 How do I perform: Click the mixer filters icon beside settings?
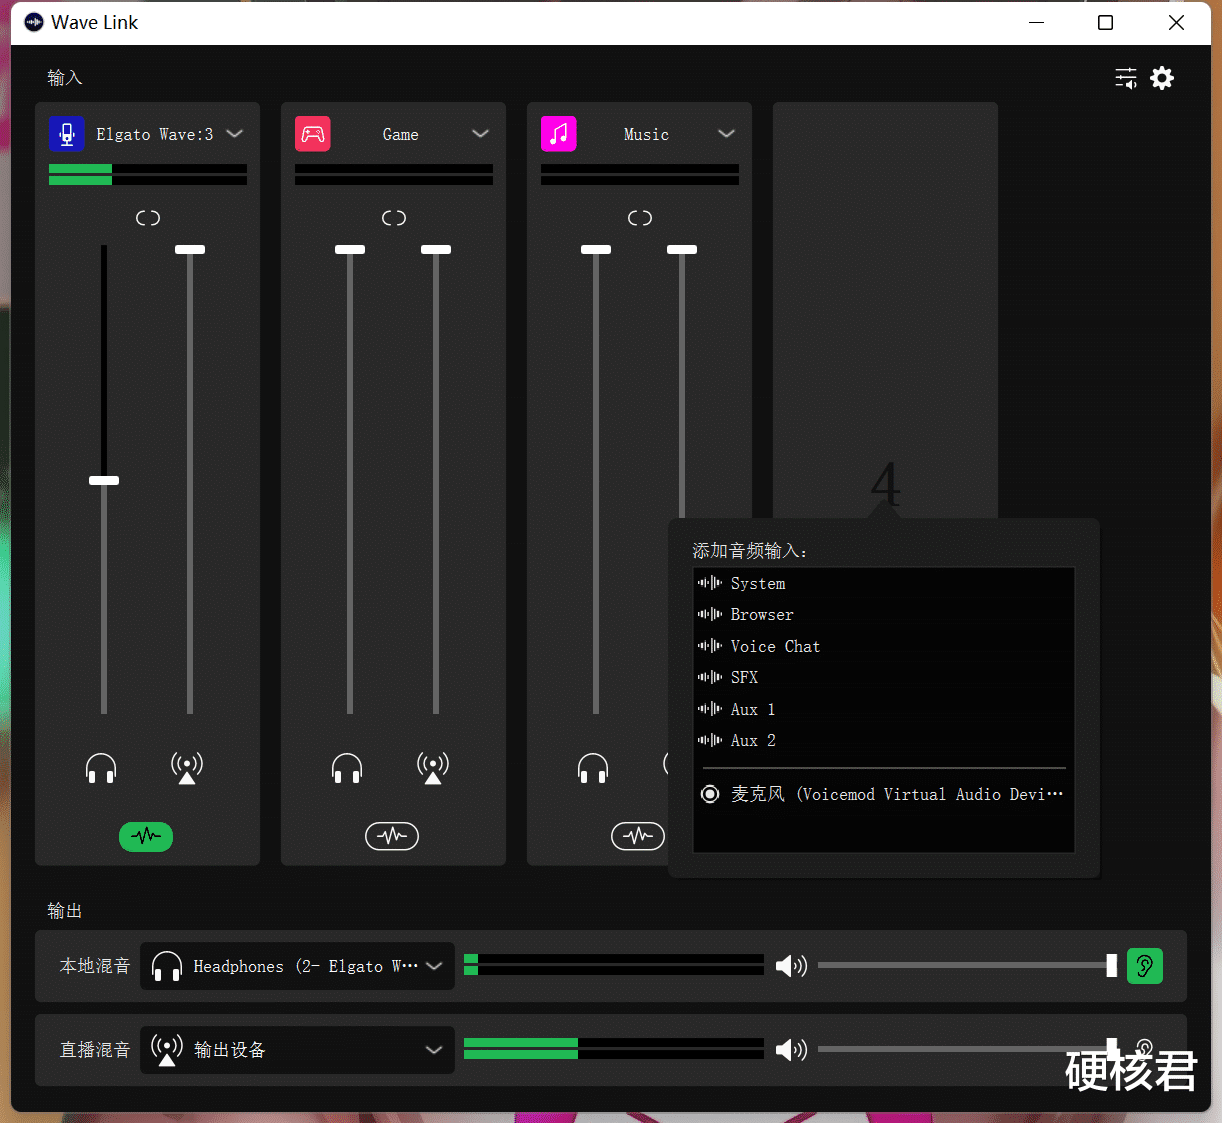[x=1125, y=78]
